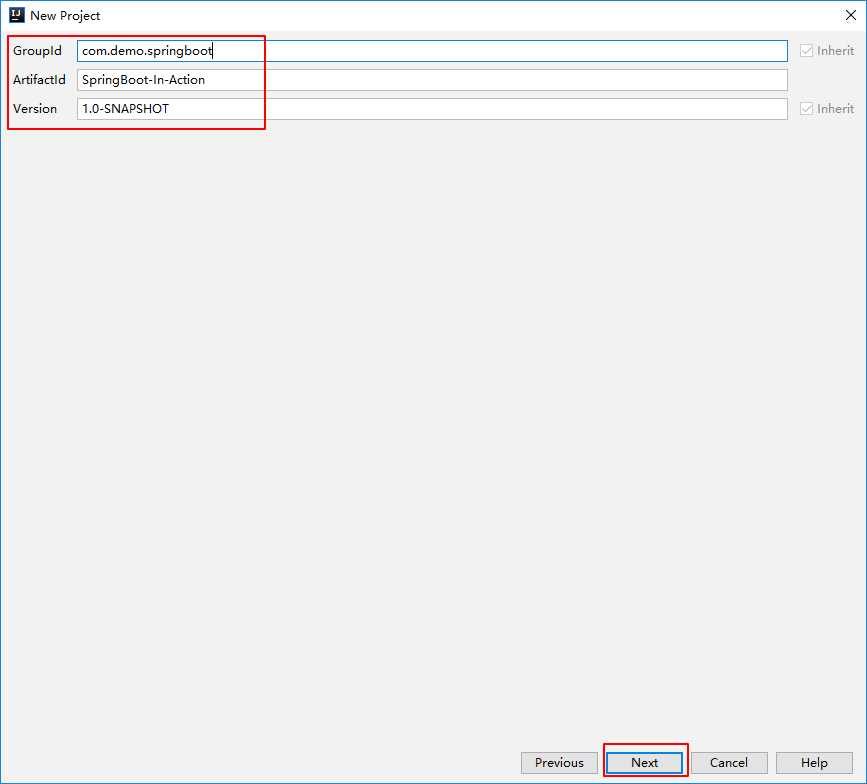This screenshot has width=867, height=784.
Task: Click the IntelliJ IDEA icon in the title bar
Action: point(16,15)
